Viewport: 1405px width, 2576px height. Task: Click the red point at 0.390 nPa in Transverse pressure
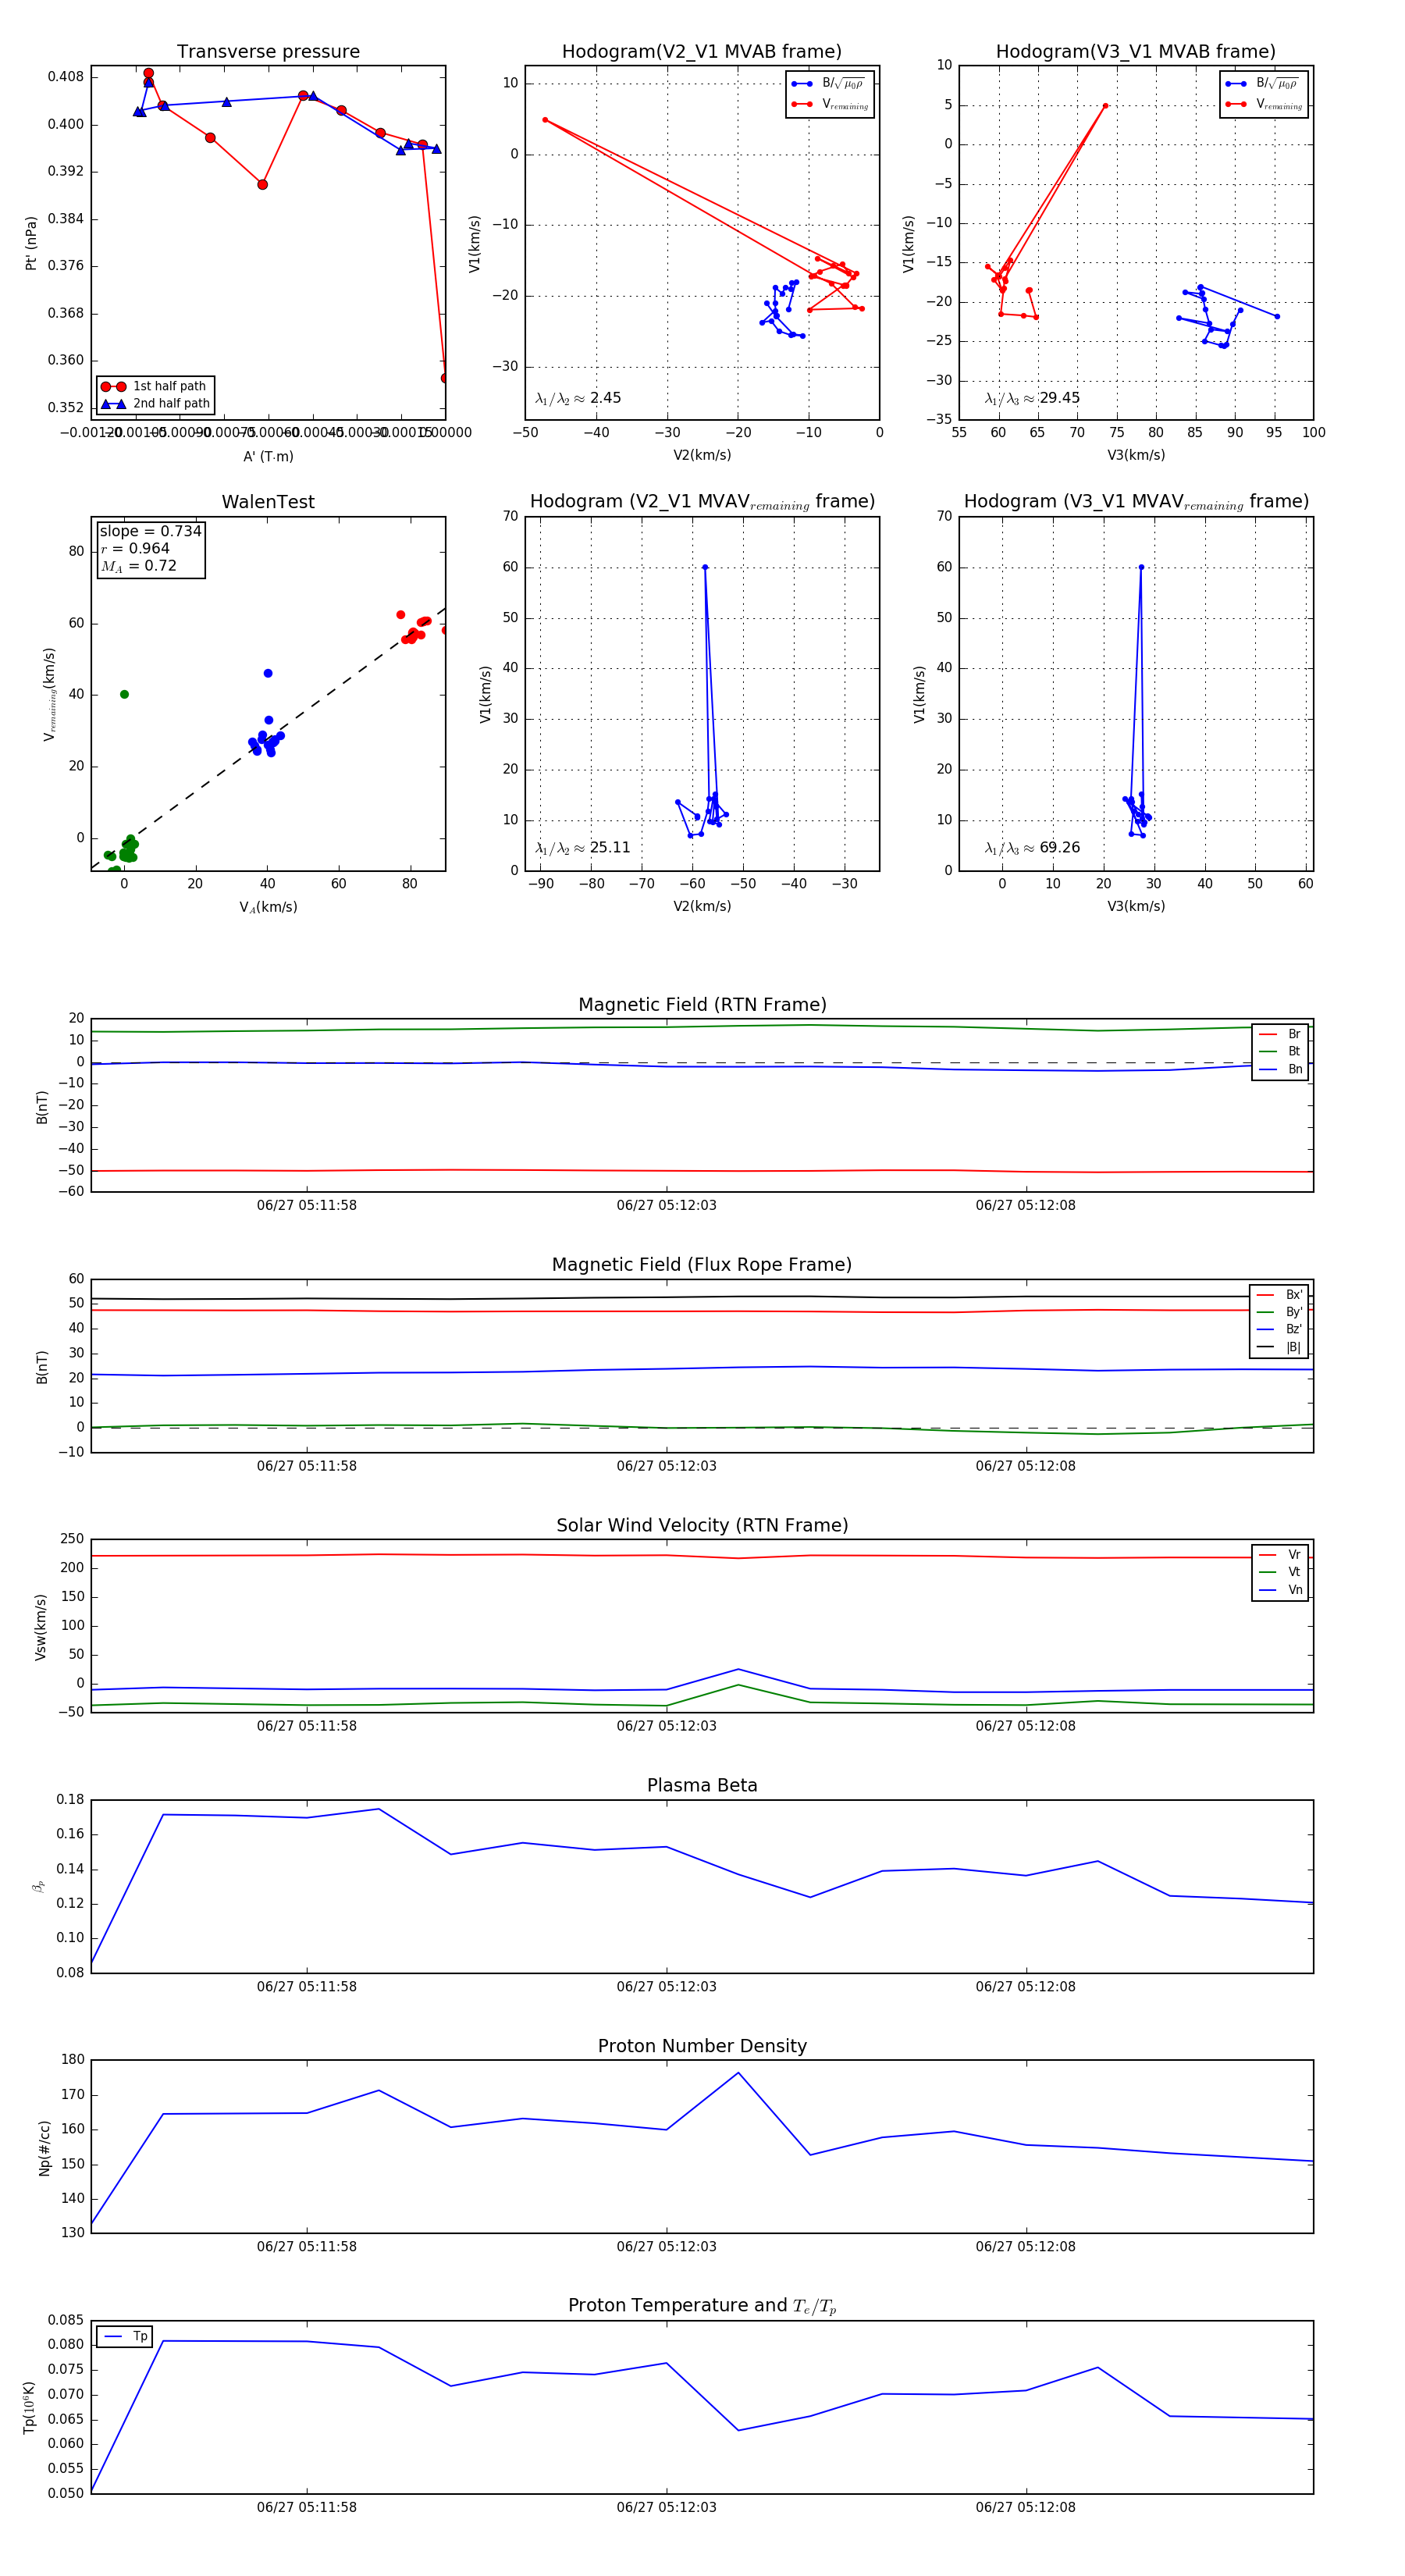[262, 184]
